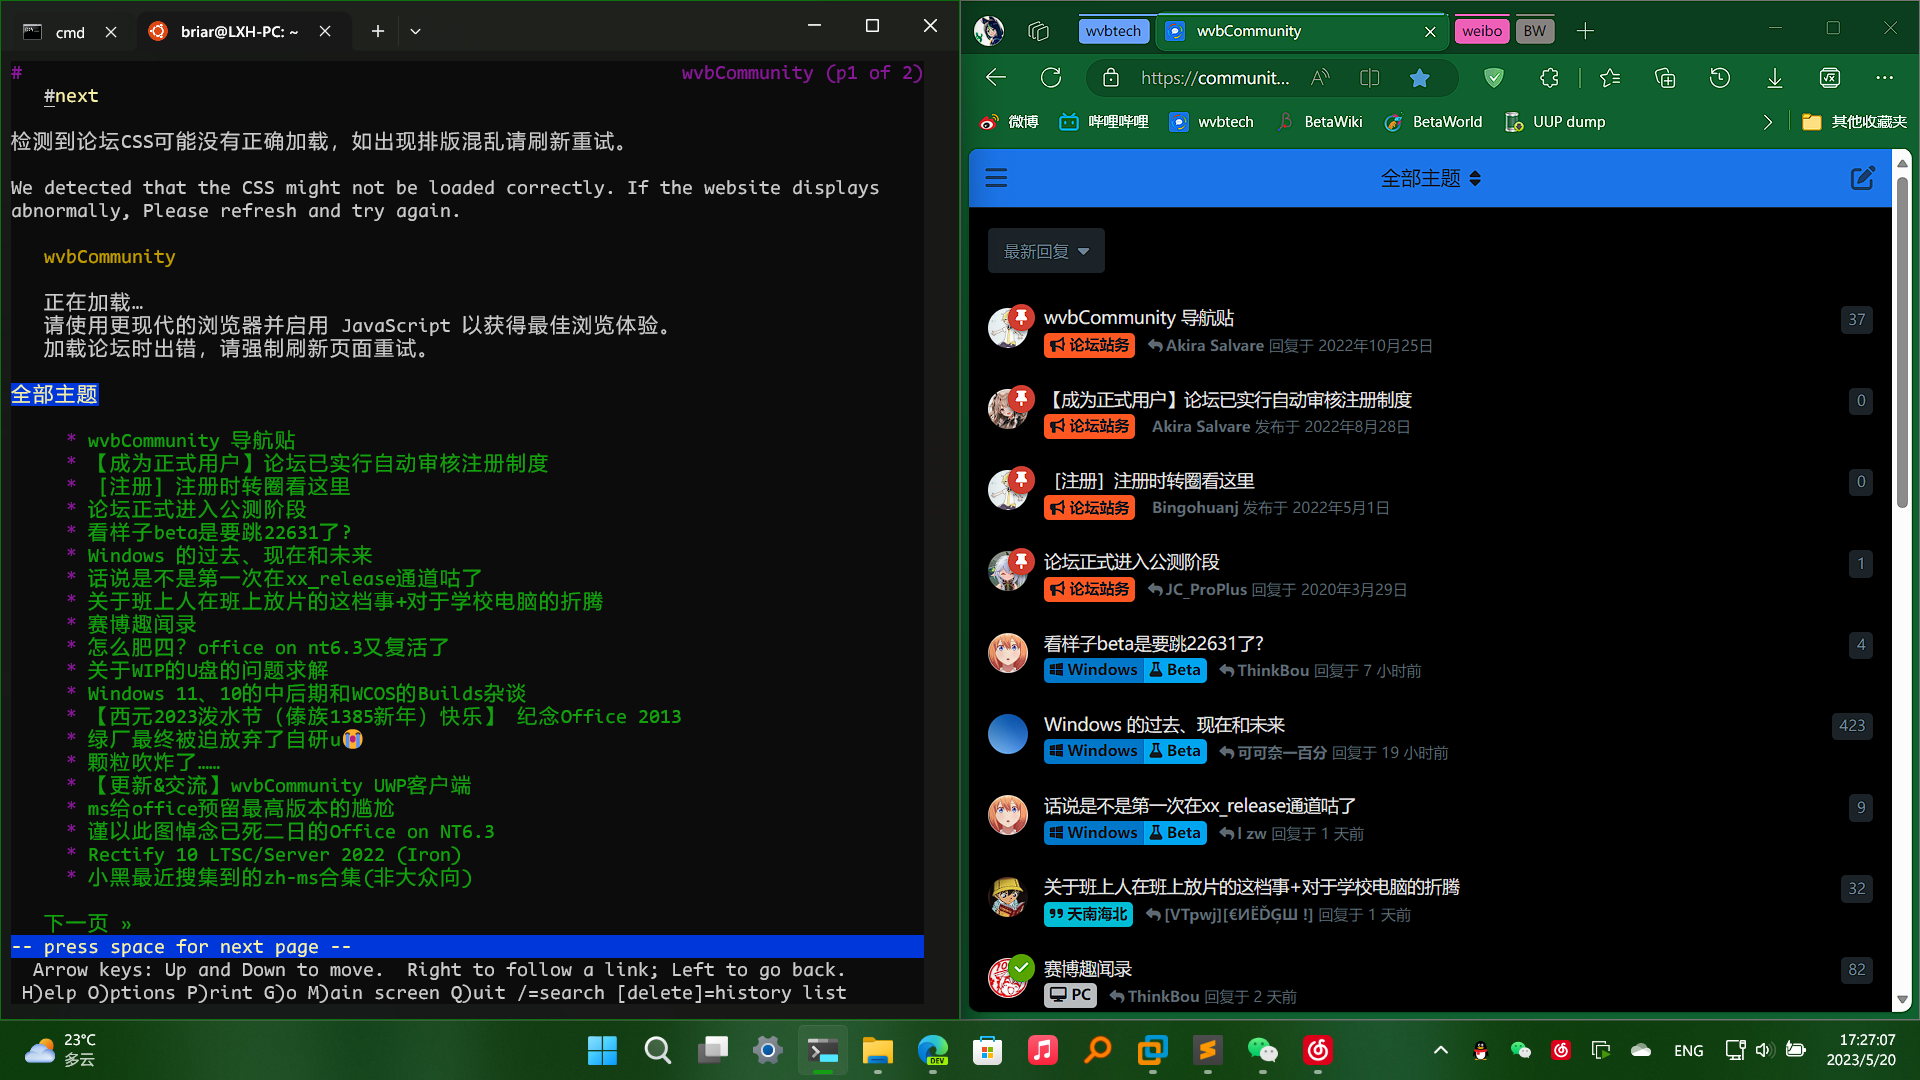Open a new browser tab
This screenshot has height=1080, width=1920.
[x=1585, y=31]
